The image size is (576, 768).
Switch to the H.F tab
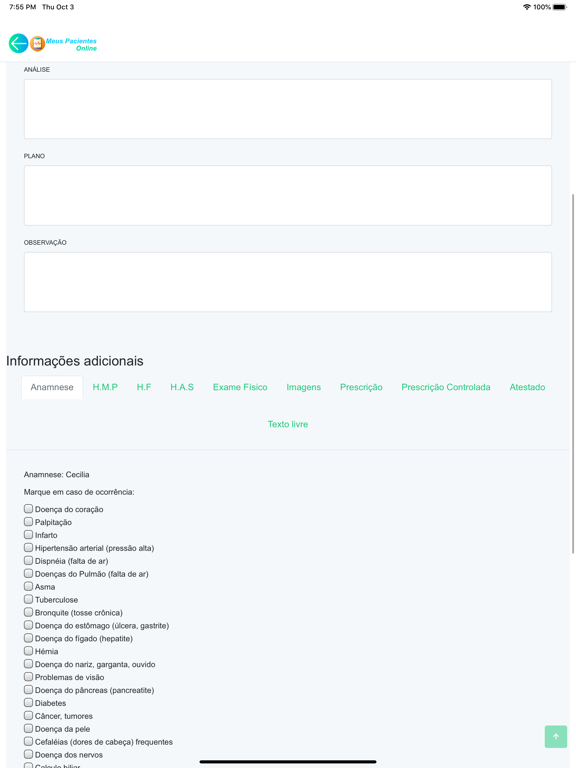(144, 387)
